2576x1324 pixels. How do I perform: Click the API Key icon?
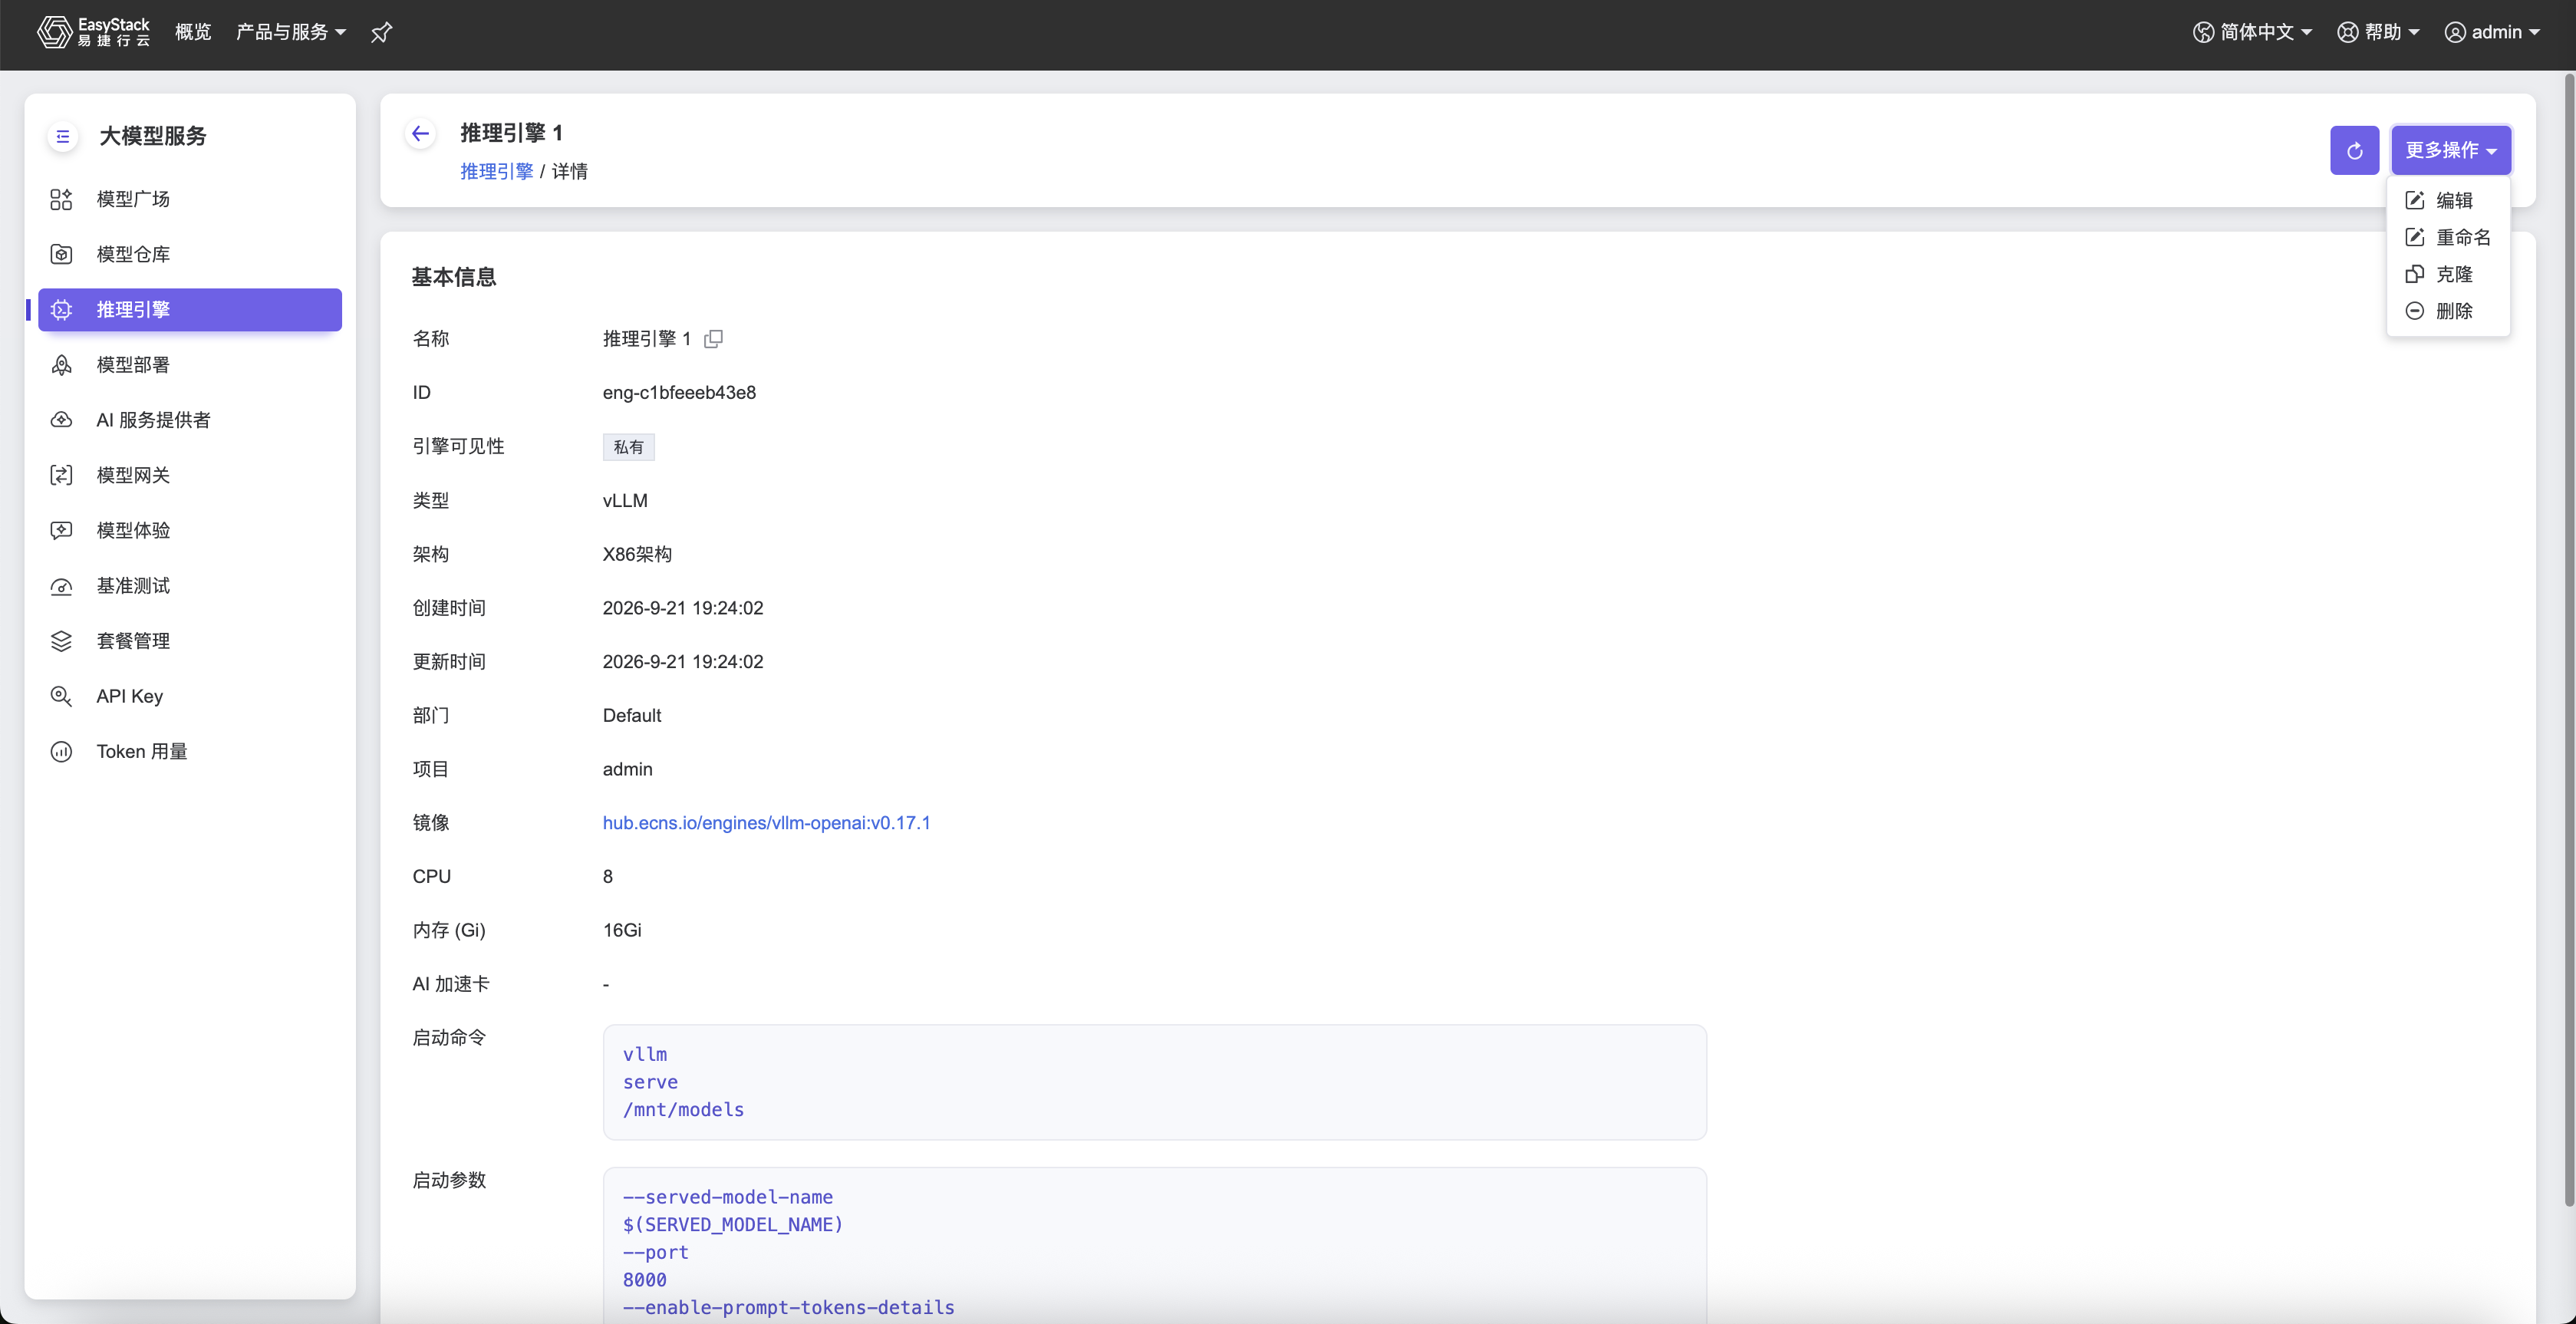tap(61, 696)
